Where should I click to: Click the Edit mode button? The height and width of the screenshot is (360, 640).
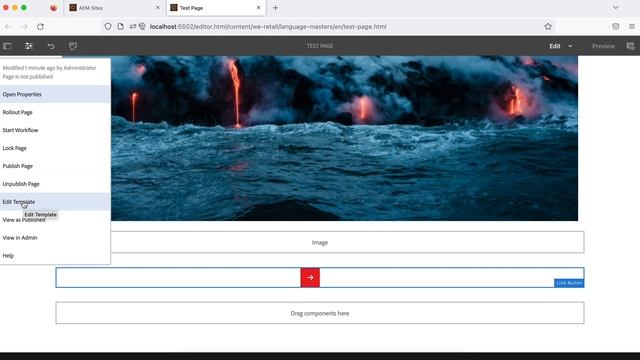click(555, 46)
